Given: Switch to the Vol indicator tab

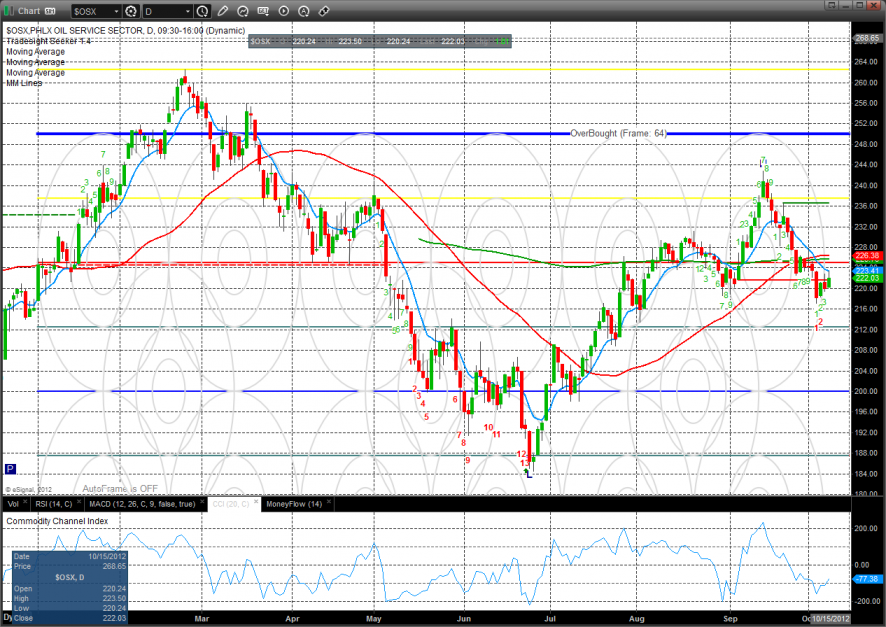Looking at the screenshot, I should [13, 504].
